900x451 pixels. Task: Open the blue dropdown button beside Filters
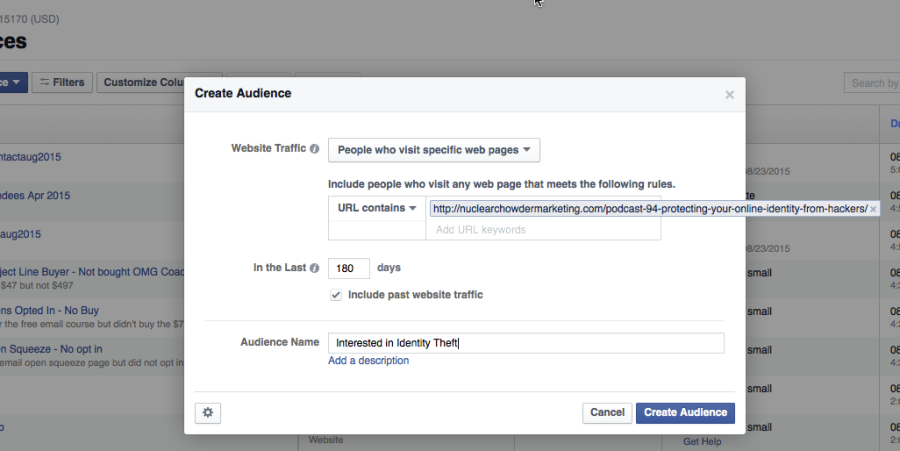tap(13, 83)
